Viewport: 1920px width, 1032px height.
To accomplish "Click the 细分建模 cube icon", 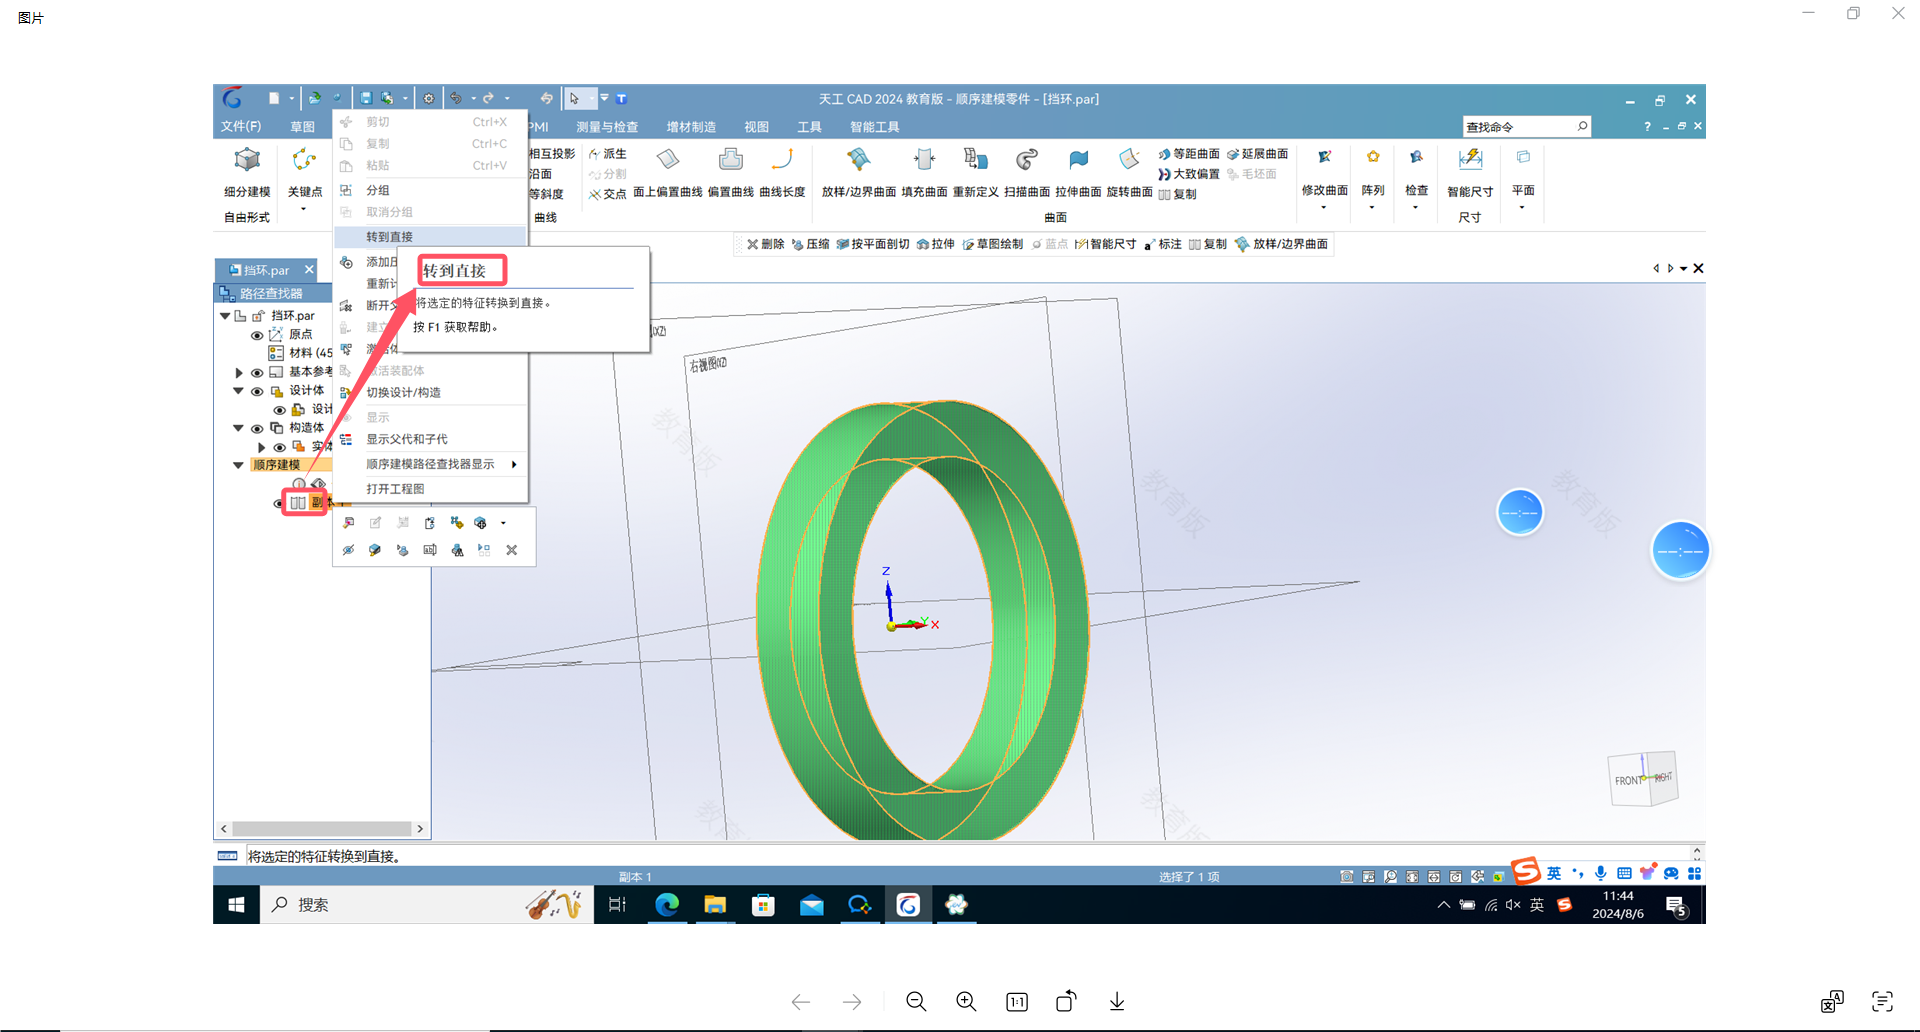I will coord(247,160).
